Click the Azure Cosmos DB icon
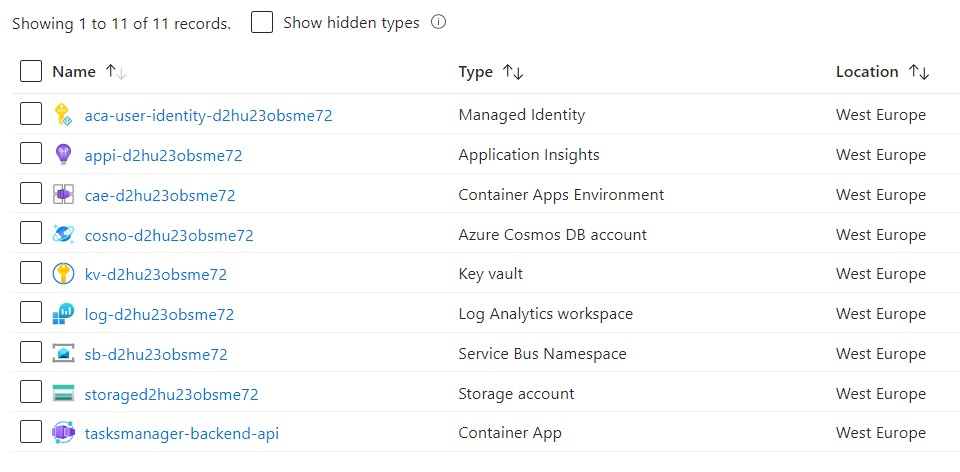Viewport: 960px width, 472px height. click(64, 235)
